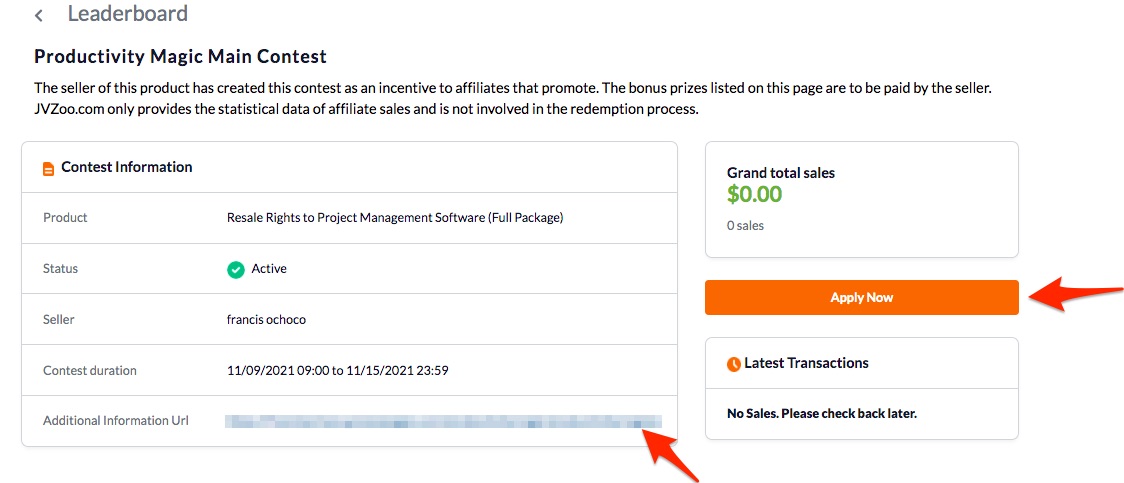Click the Resale Rights product name text
Viewport: 1124px width, 483px height.
click(x=395, y=218)
